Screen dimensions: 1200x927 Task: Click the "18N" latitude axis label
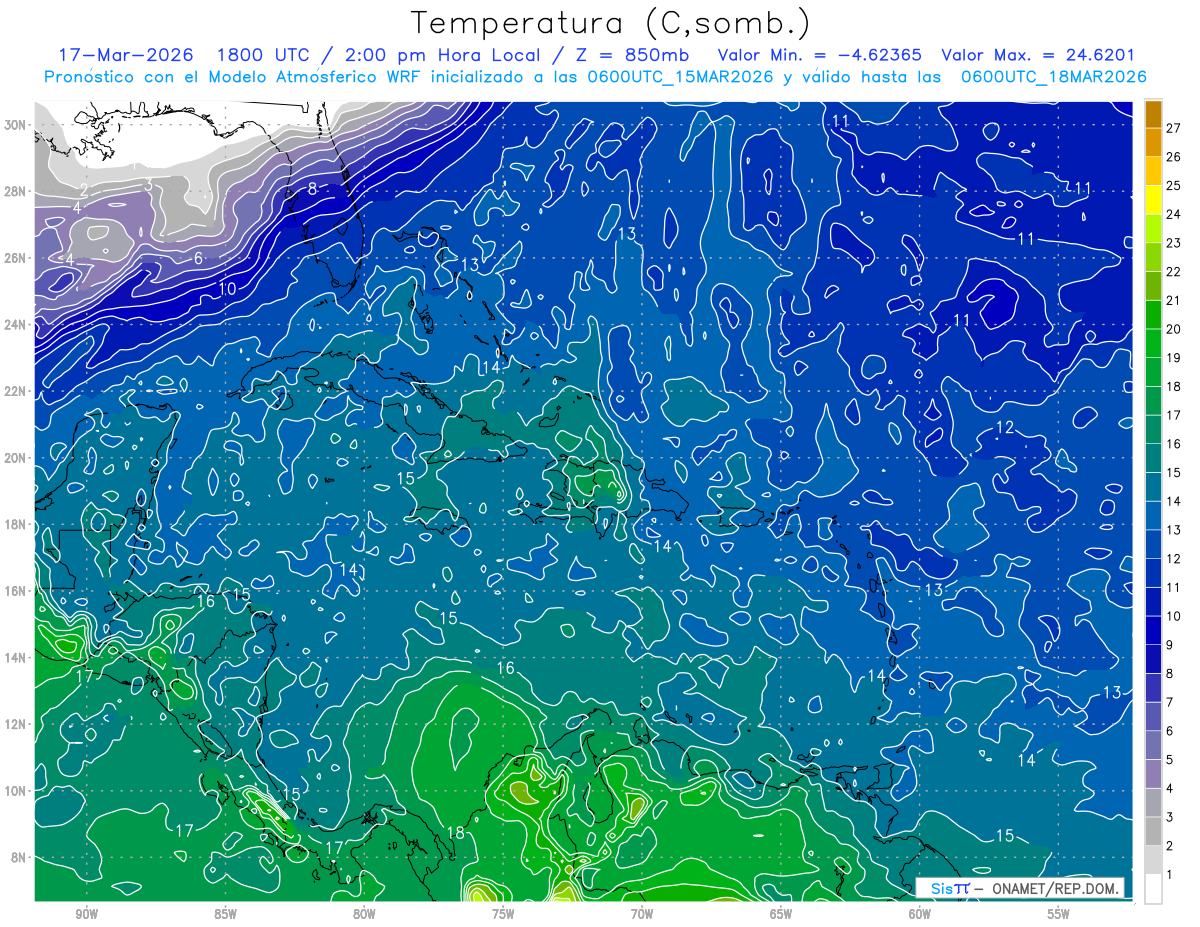pos(16,524)
